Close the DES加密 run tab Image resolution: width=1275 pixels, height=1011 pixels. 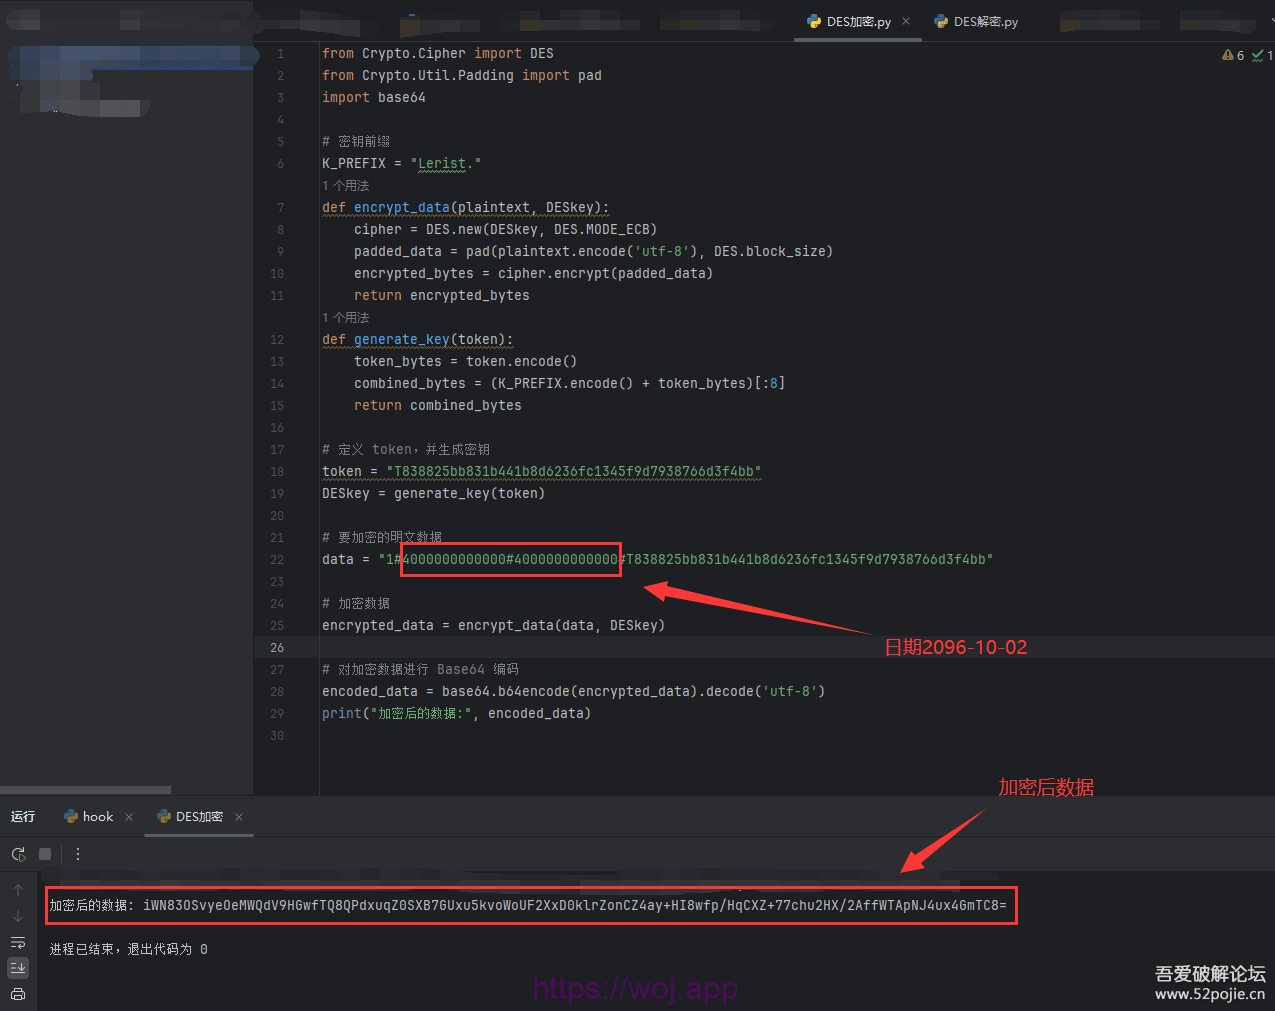tap(239, 817)
